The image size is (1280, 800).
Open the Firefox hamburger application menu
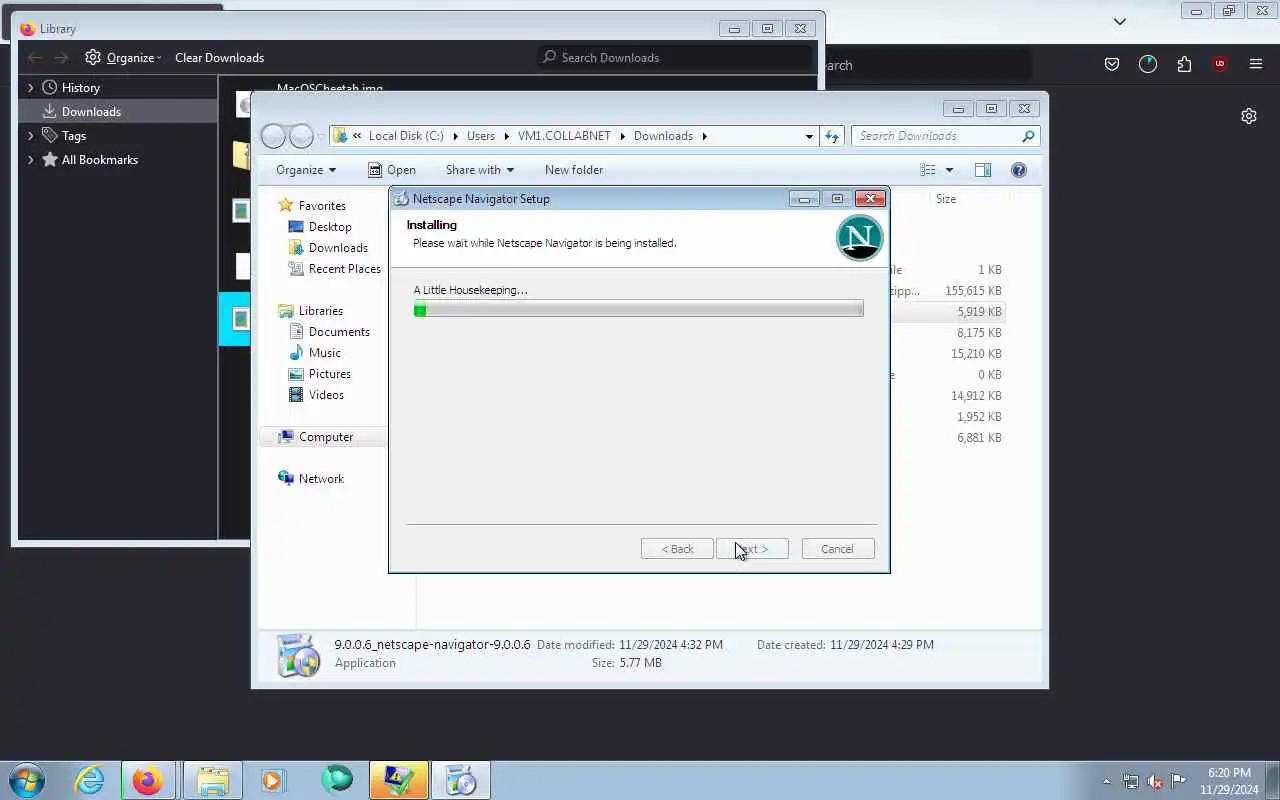tap(1256, 64)
